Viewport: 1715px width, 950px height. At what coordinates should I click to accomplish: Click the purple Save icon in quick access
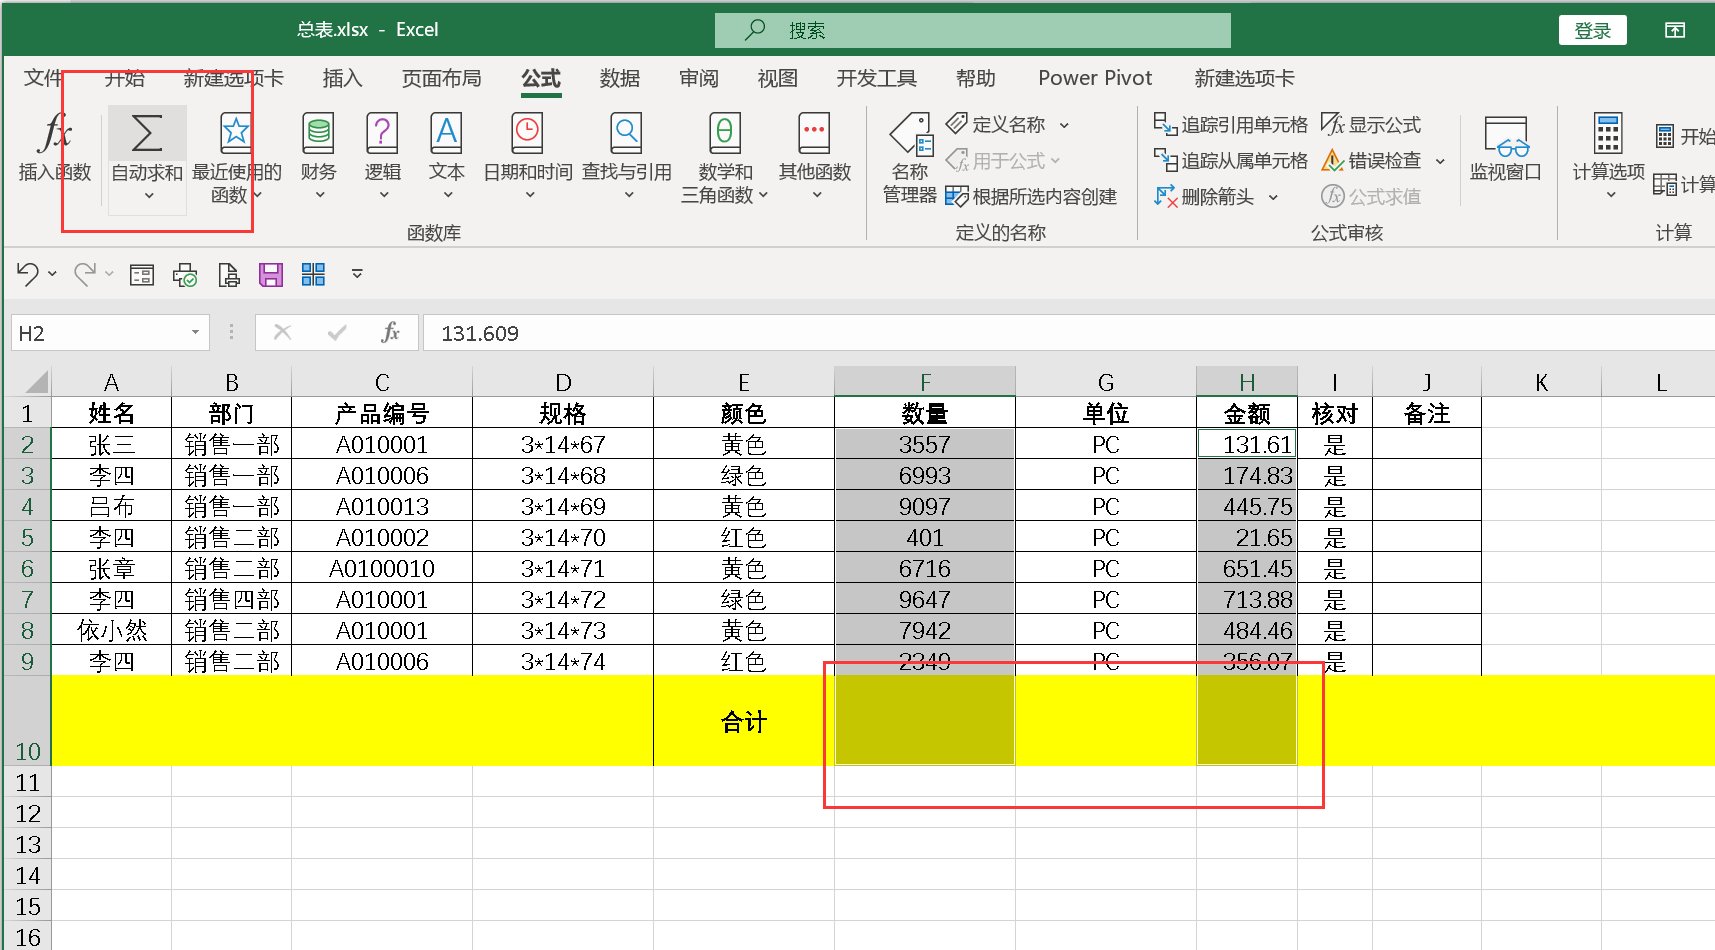pyautogui.click(x=271, y=275)
